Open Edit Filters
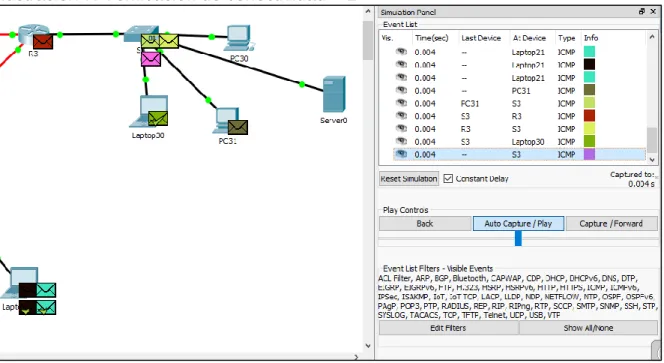This screenshot has width=664, height=363. [448, 328]
